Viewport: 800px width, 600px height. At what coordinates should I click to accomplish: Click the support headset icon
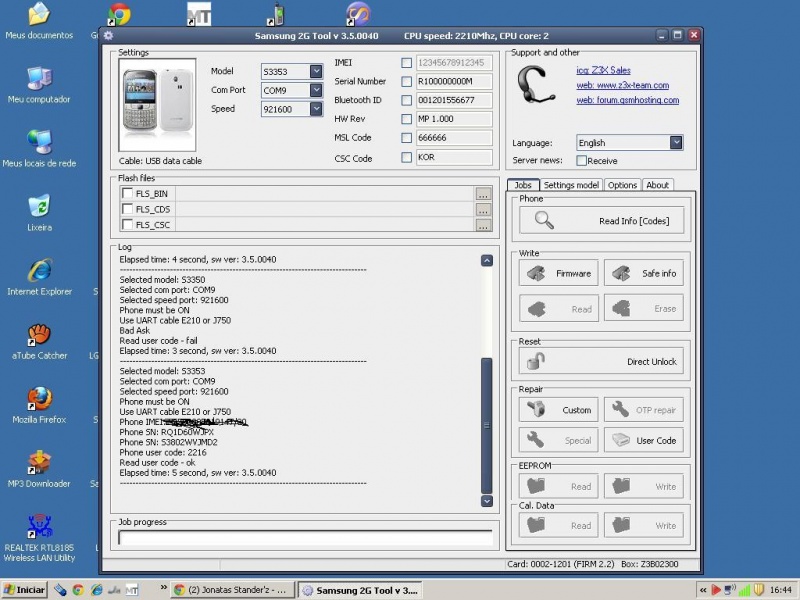[x=536, y=85]
